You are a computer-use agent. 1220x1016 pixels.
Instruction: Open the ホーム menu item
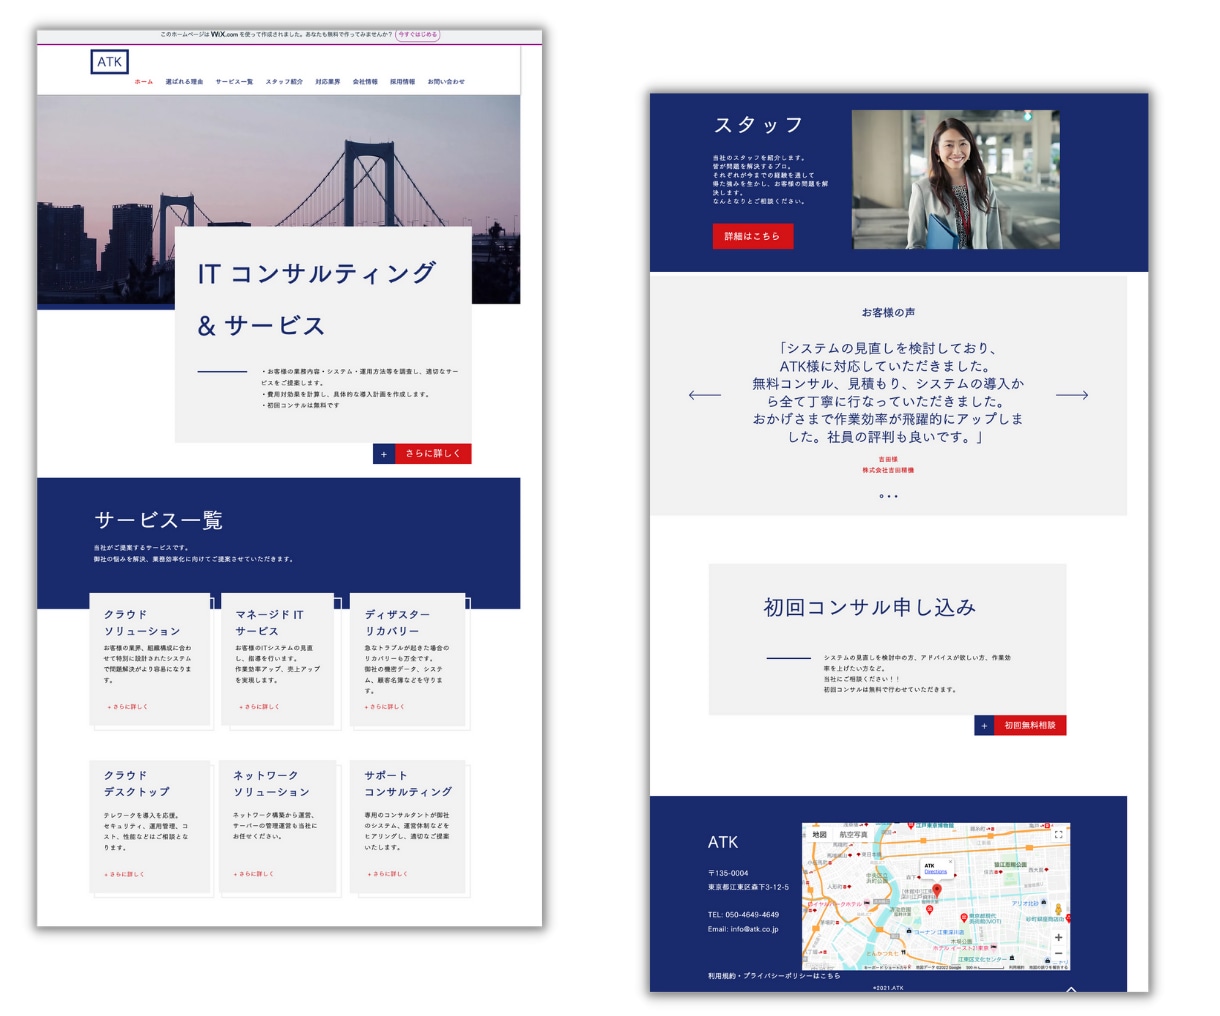[144, 82]
